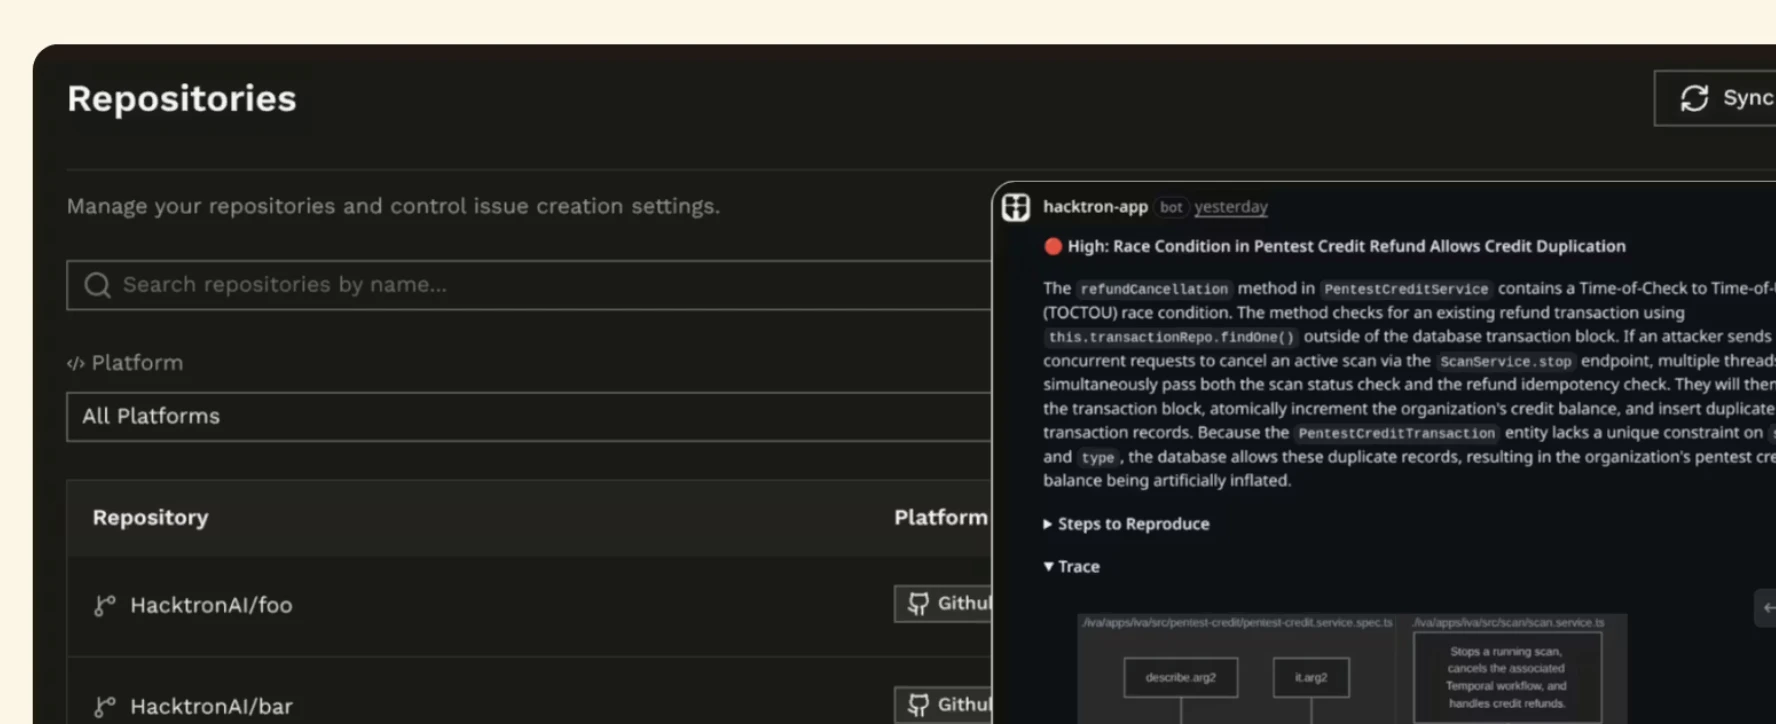Click the it.arg2 node in trace diagram
The width and height of the screenshot is (1776, 724).
click(x=1311, y=677)
